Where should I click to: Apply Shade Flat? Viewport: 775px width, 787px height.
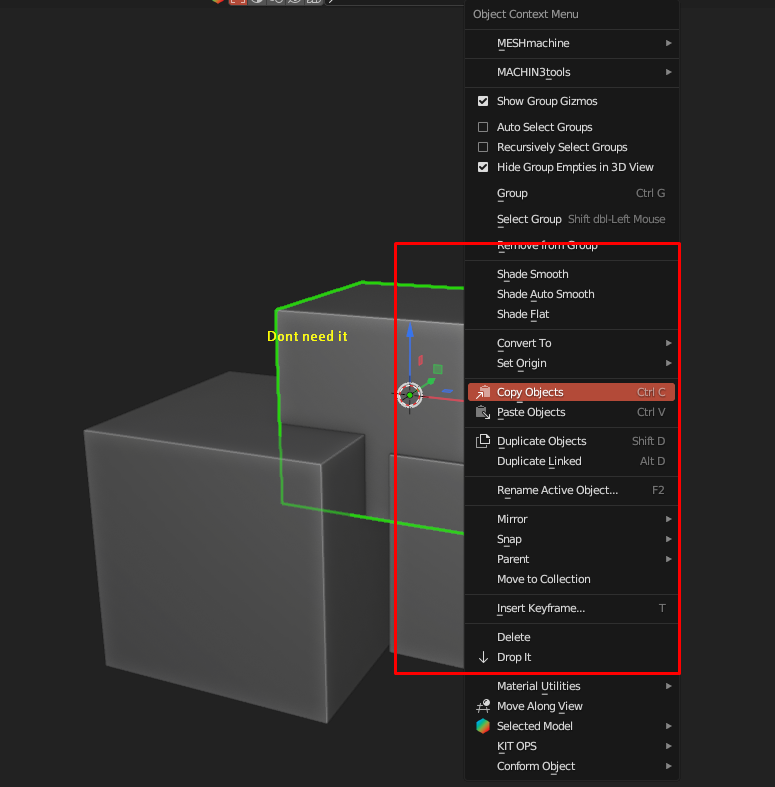[572, 314]
